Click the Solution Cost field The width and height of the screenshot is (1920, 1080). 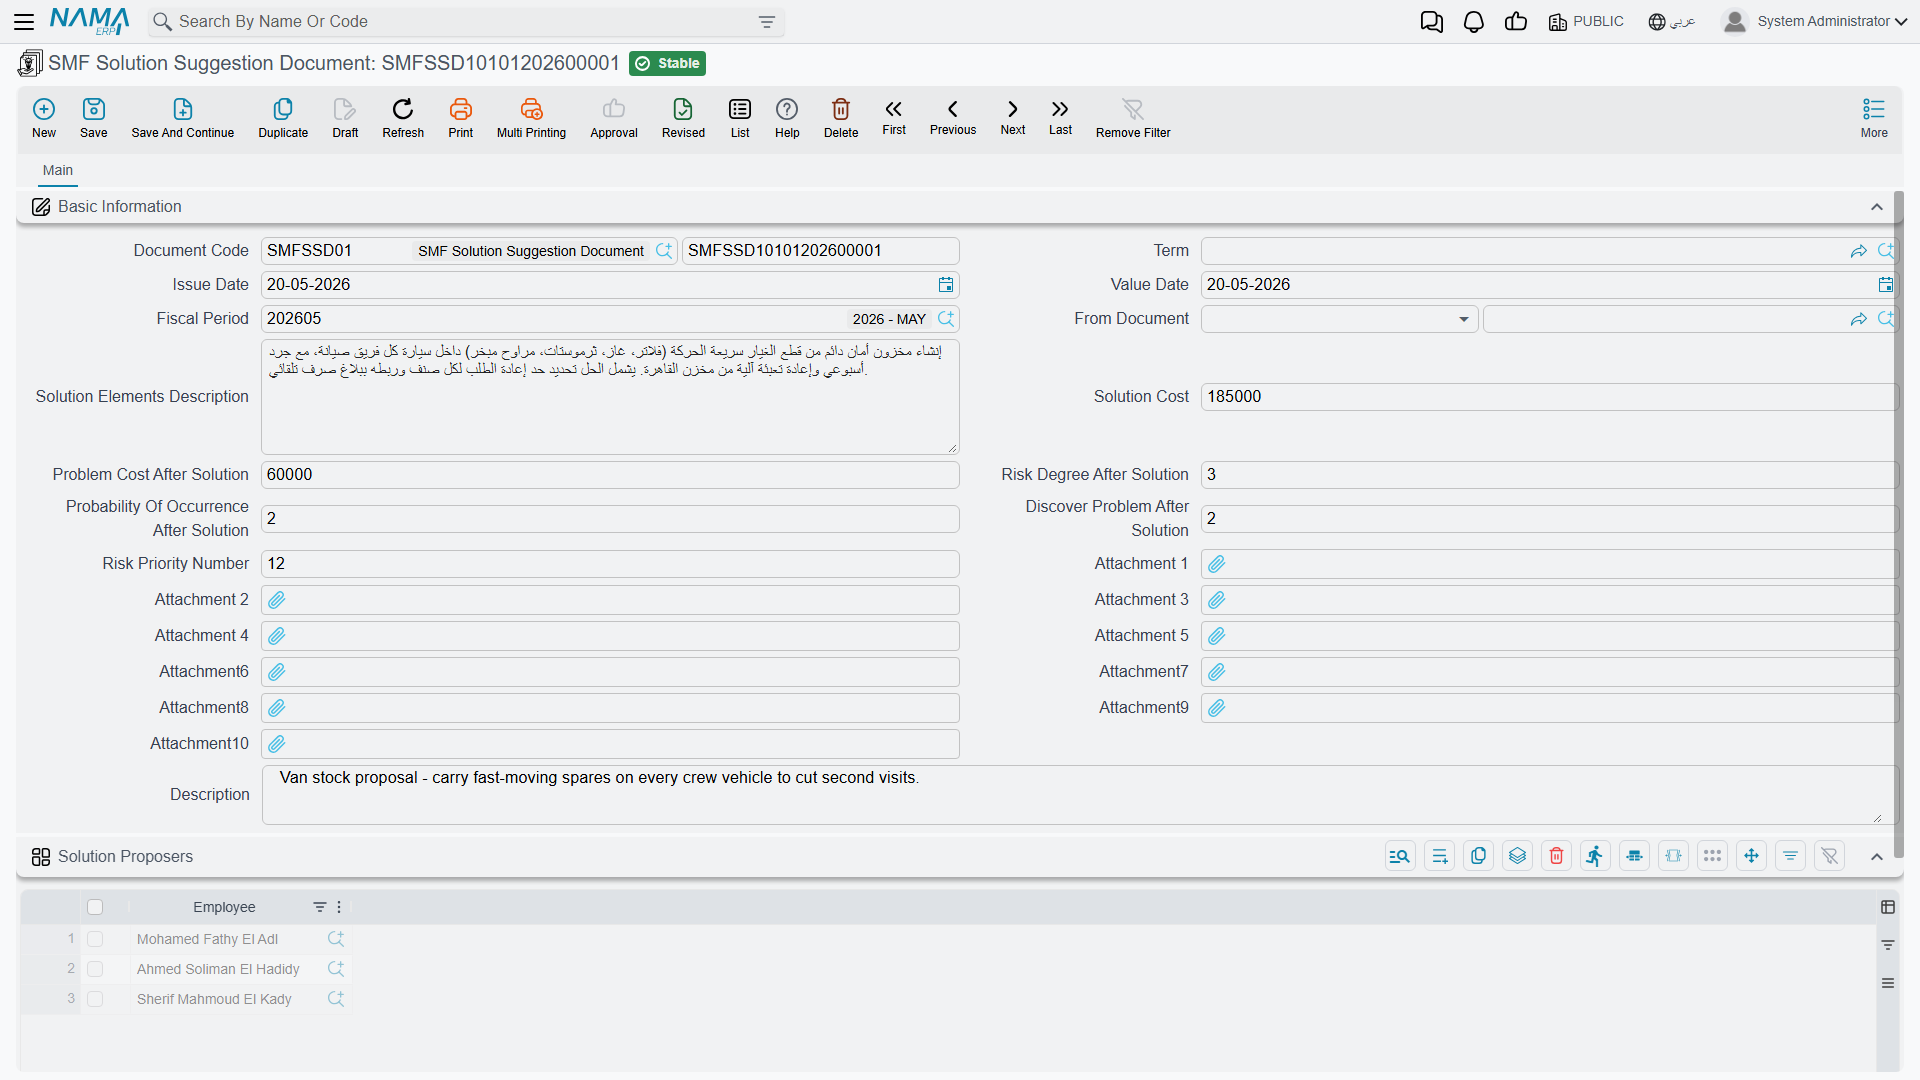coord(1548,397)
